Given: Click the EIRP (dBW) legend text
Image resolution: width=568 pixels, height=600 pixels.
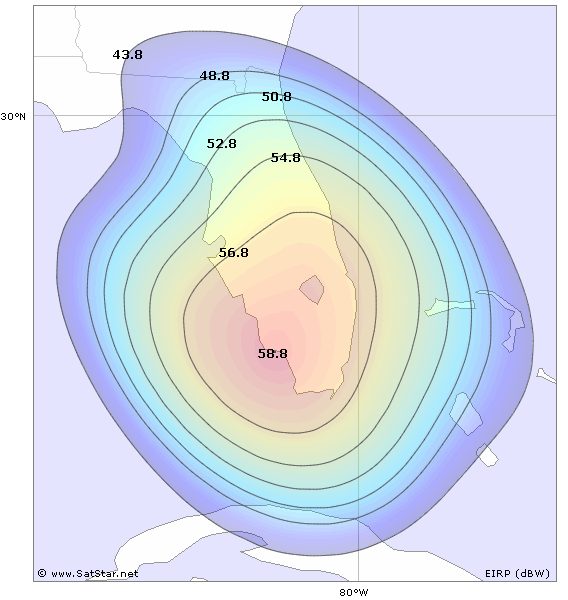Looking at the screenshot, I should tap(517, 574).
